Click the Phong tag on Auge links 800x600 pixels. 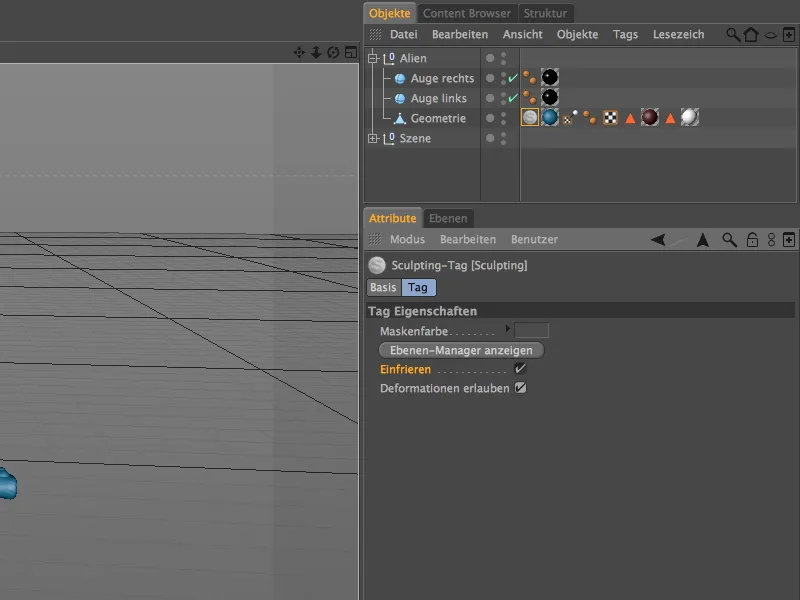(x=530, y=97)
